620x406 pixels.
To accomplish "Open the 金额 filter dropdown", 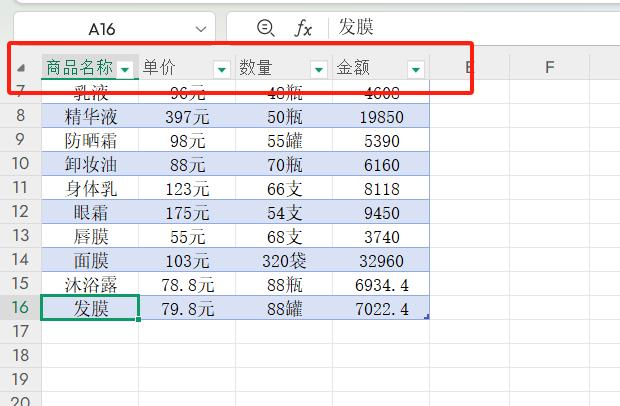I will click(x=416, y=70).
